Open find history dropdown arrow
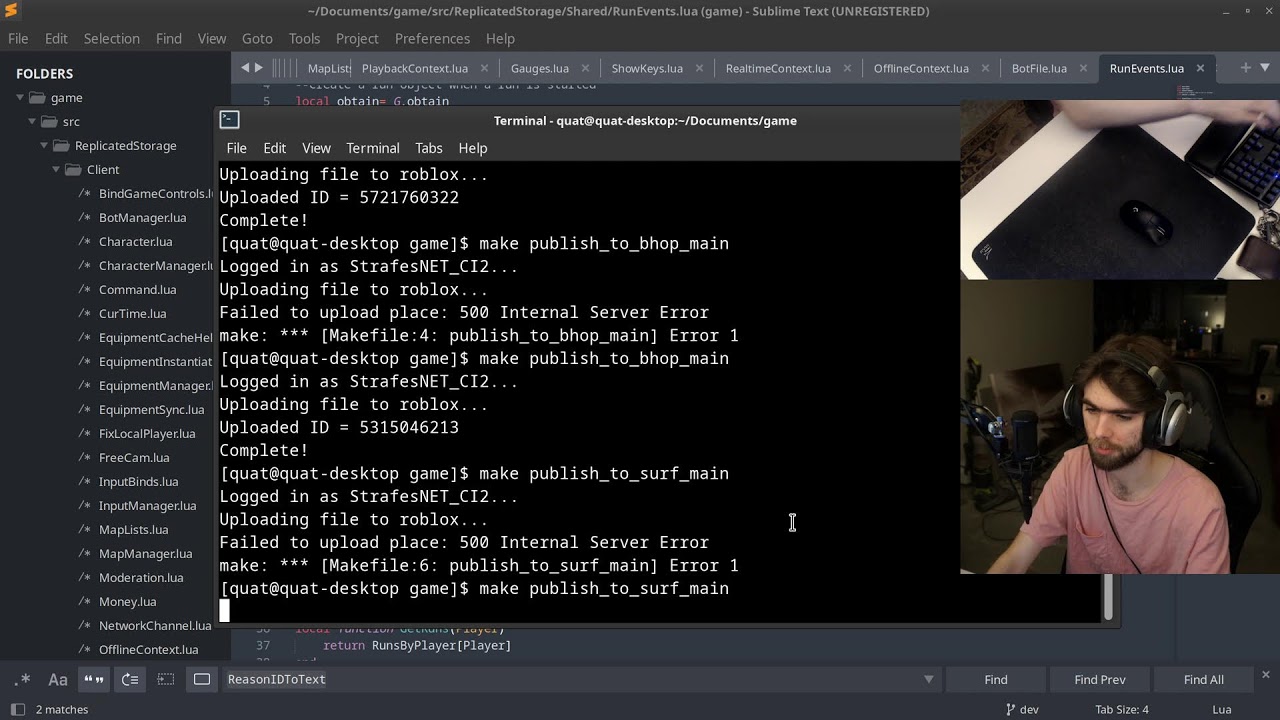The width and height of the screenshot is (1280, 720). (928, 680)
